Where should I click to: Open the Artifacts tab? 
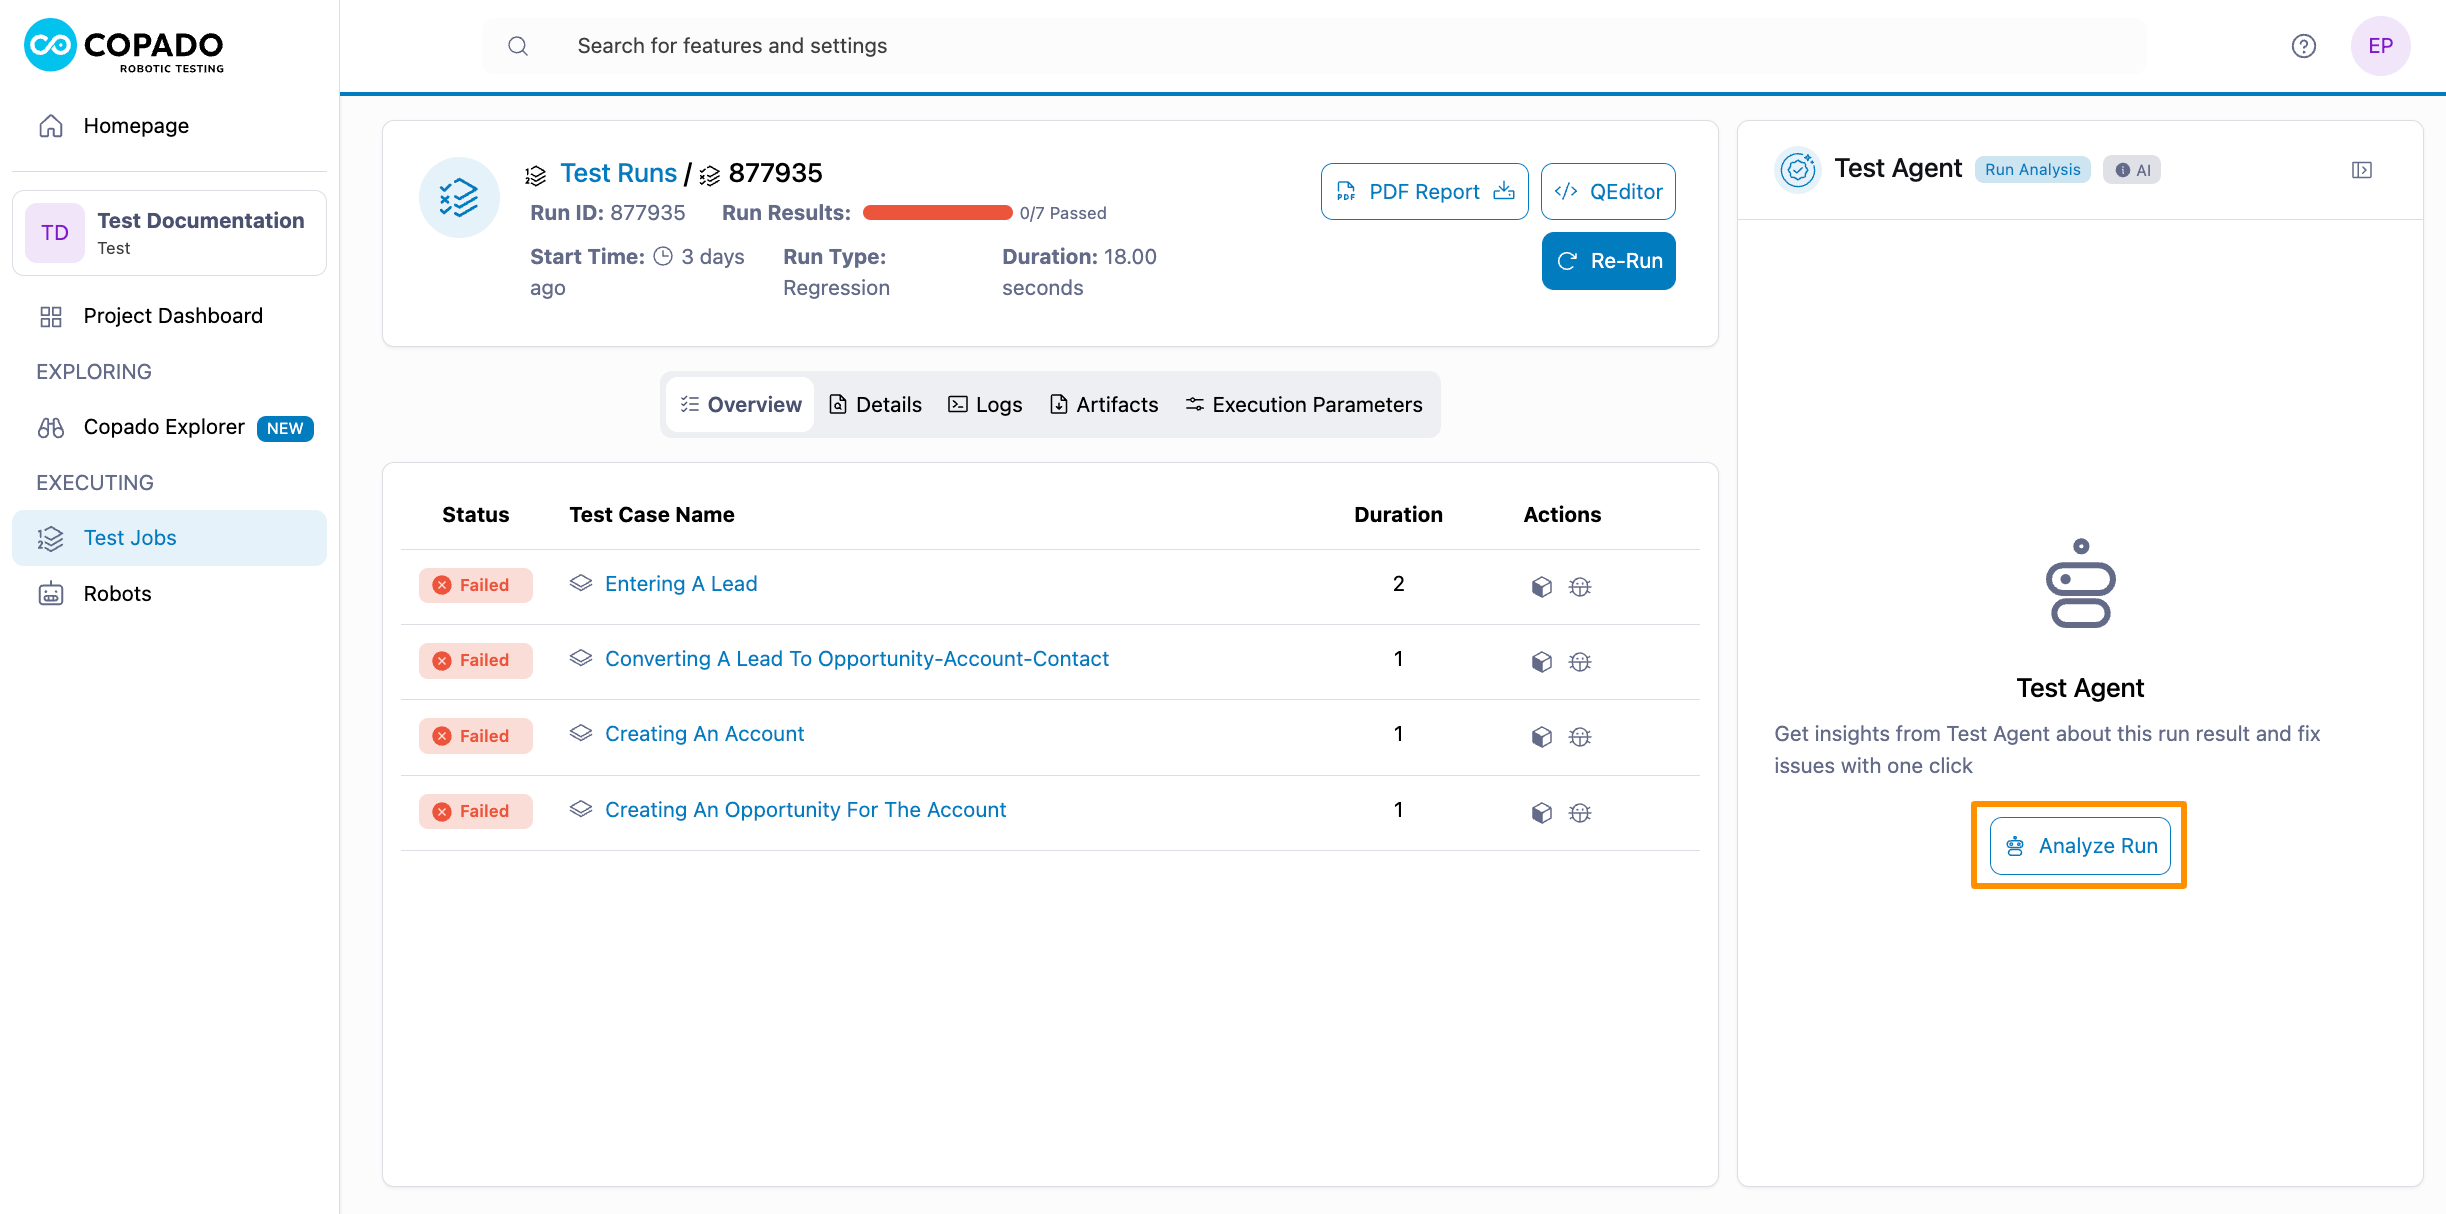1103,404
